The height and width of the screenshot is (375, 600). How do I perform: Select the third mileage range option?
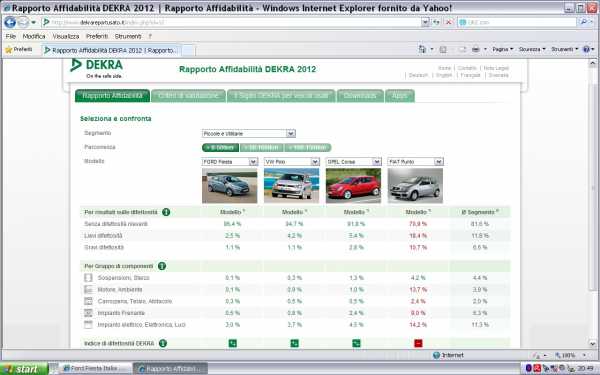pos(308,148)
